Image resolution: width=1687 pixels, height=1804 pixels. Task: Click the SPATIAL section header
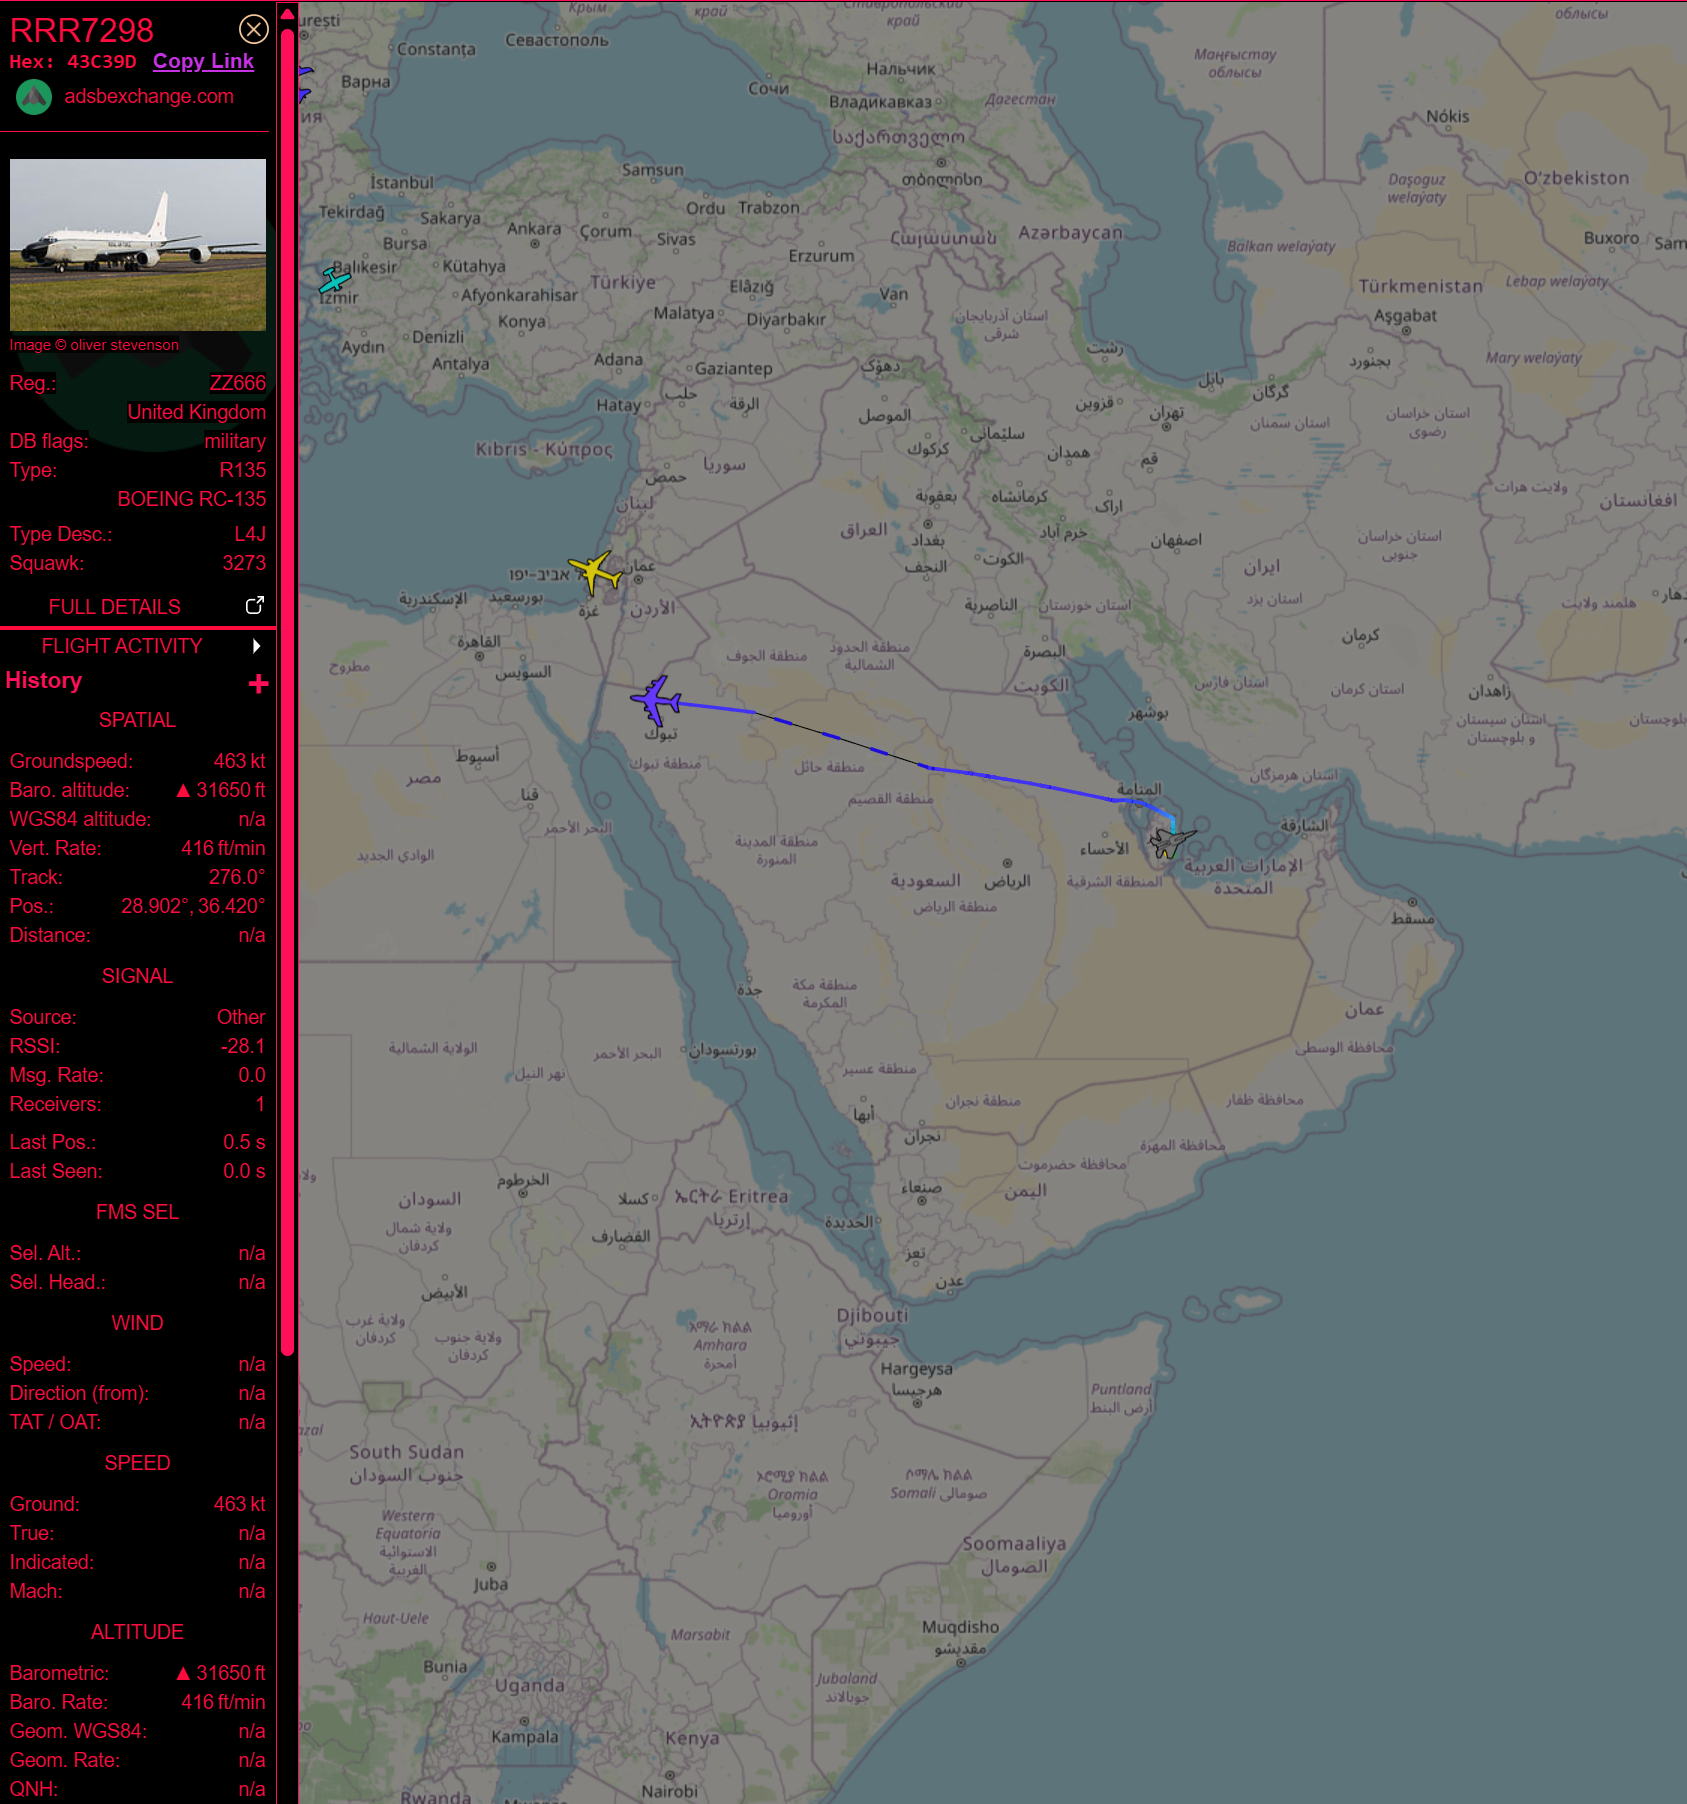pos(137,720)
